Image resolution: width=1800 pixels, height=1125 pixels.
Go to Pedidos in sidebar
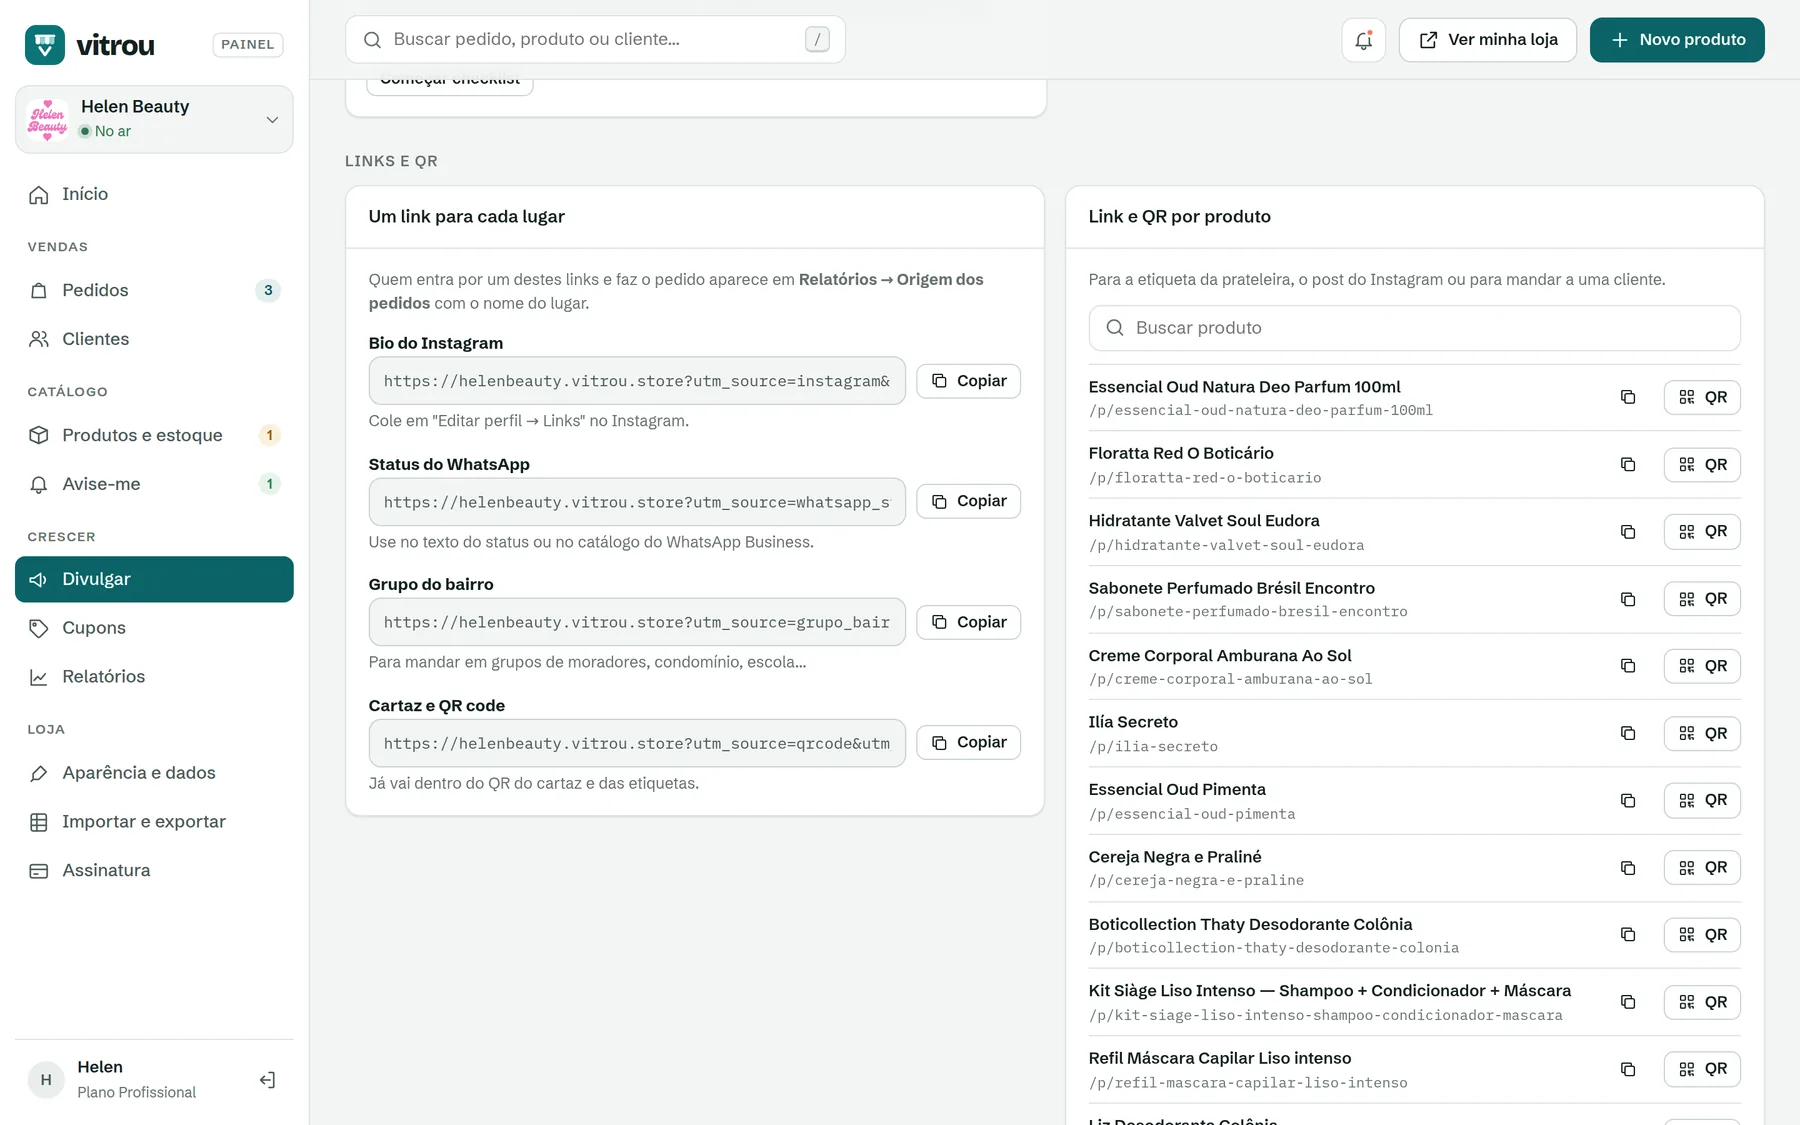click(x=154, y=290)
